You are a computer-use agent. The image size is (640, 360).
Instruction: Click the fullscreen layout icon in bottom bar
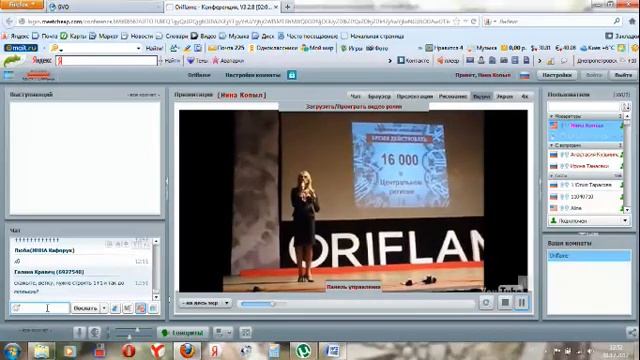(x=245, y=333)
